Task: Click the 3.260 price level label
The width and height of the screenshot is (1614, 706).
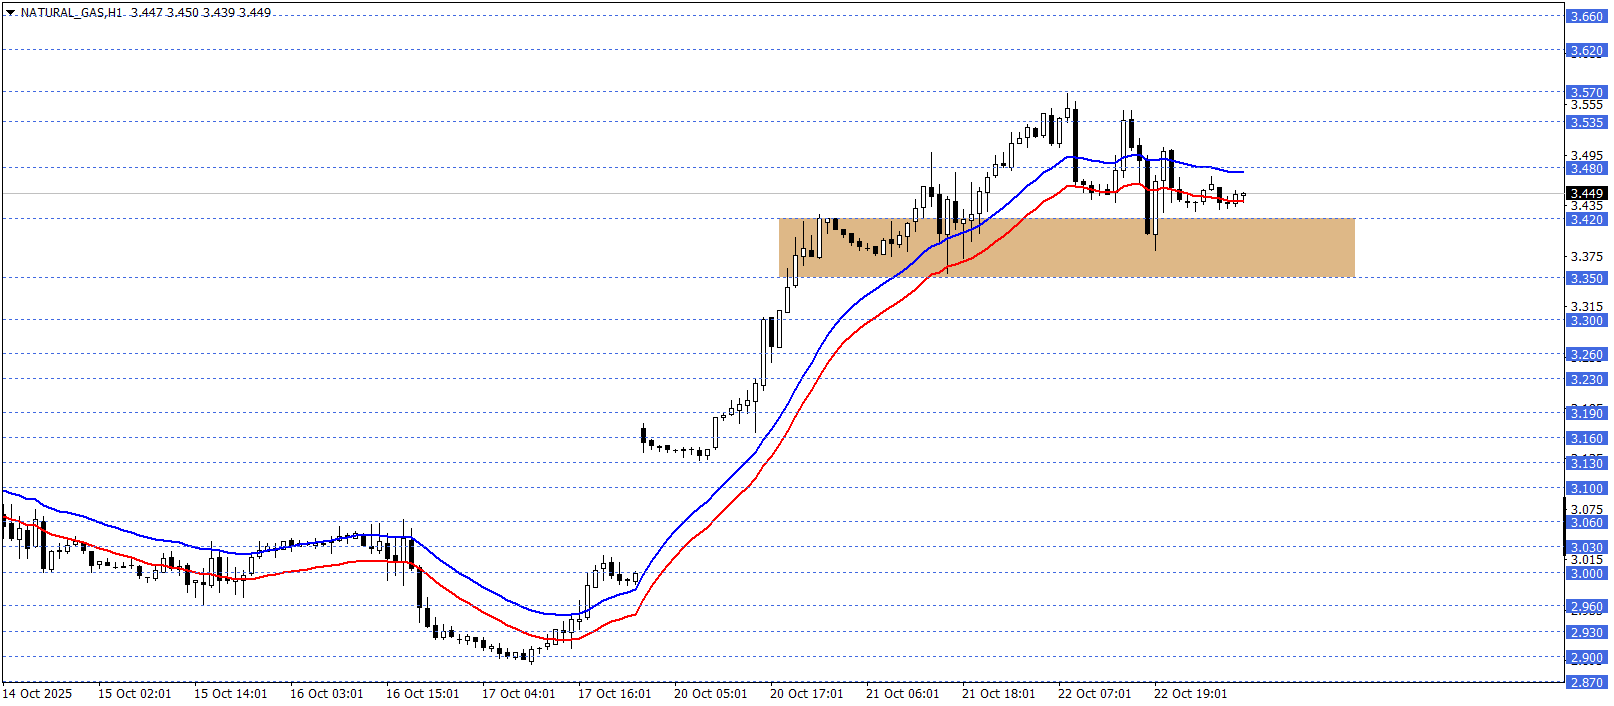Action: tap(1586, 355)
